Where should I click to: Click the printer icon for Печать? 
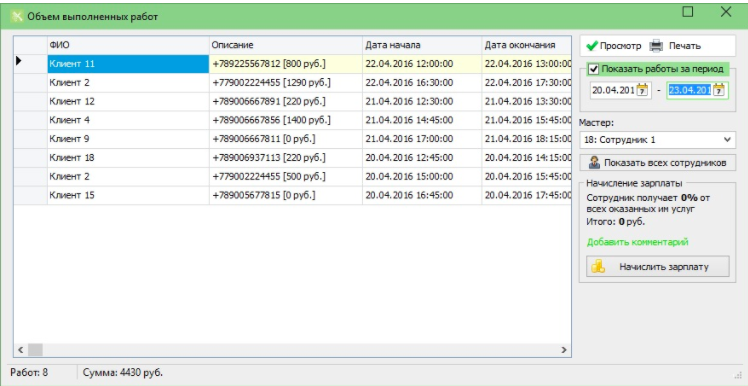click(656, 46)
